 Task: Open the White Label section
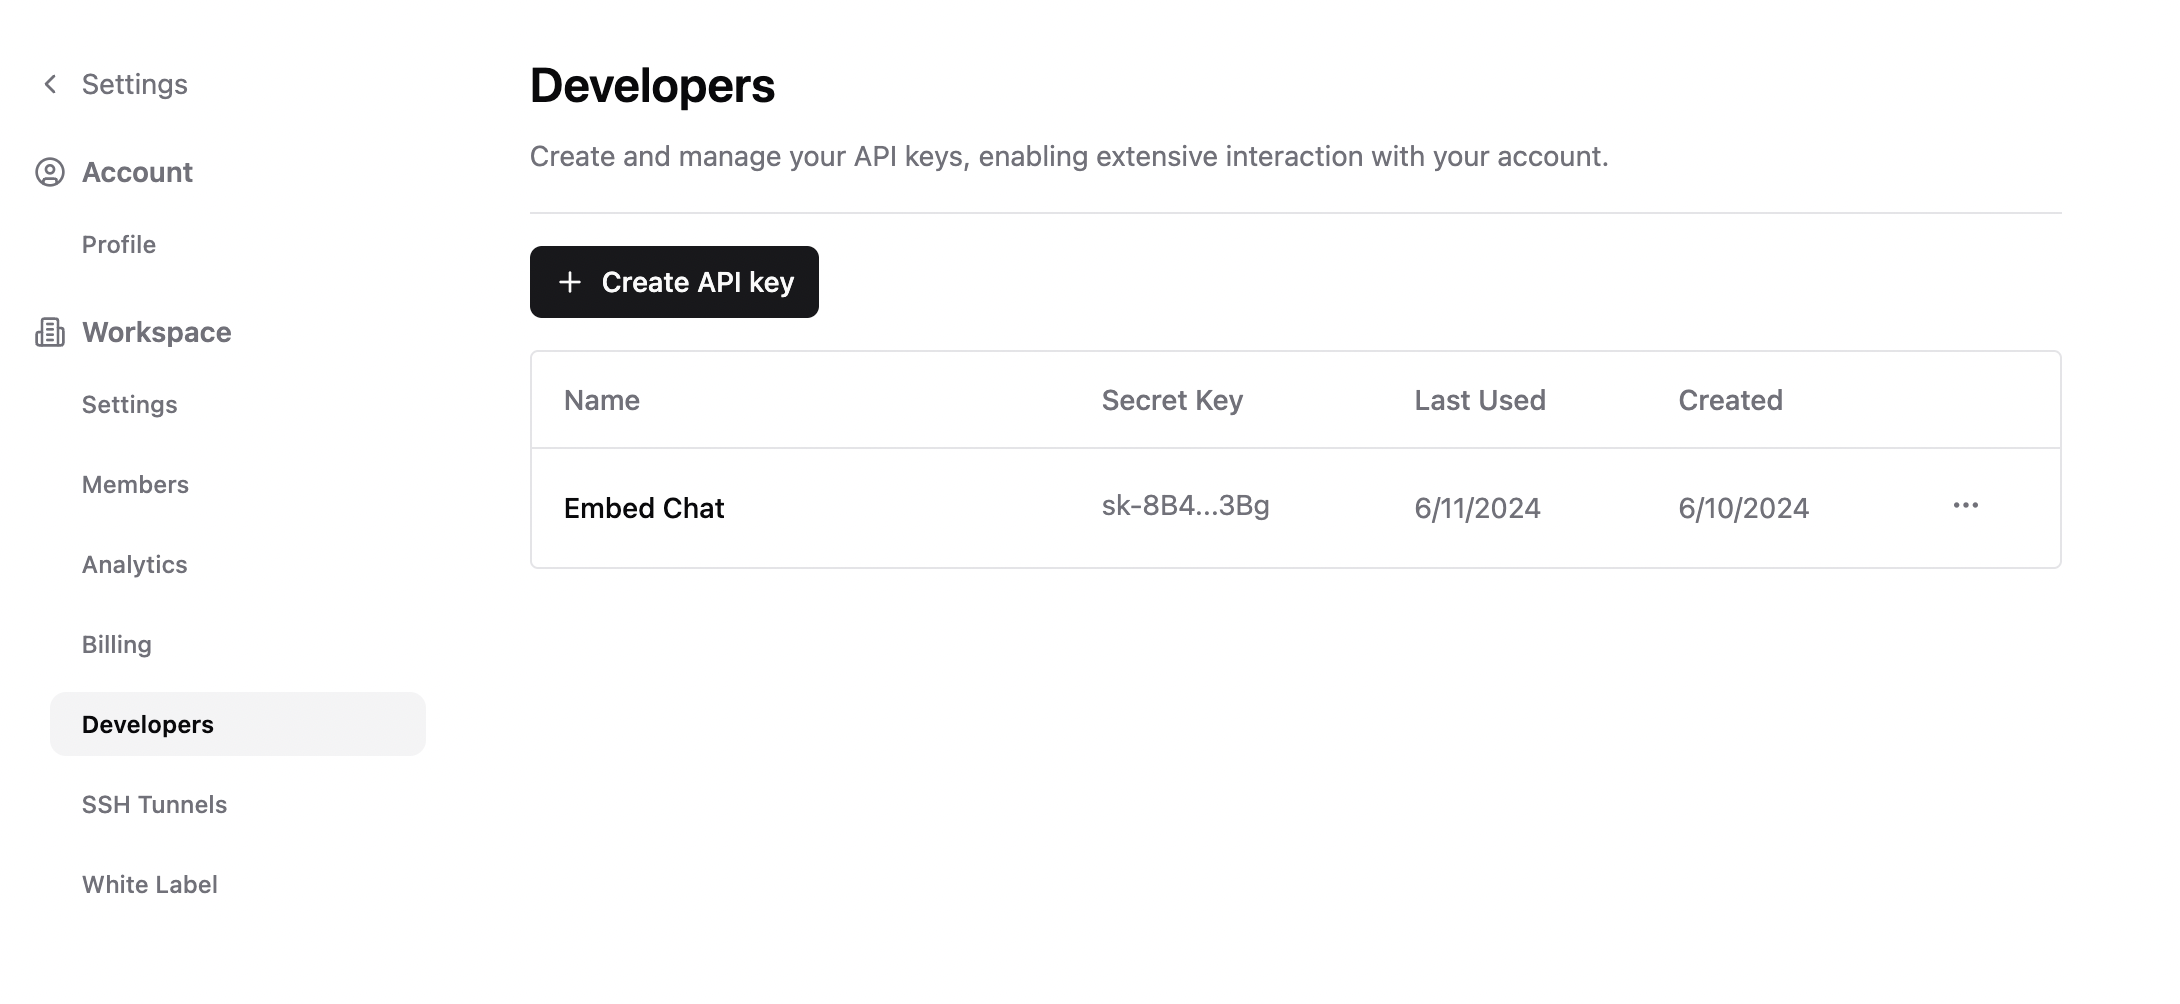(x=149, y=884)
